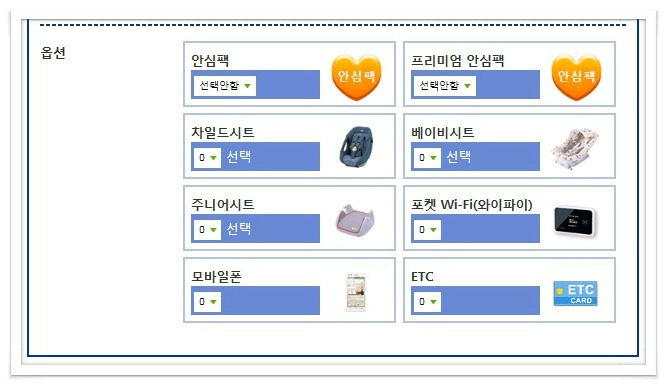The image size is (667, 385).
Task: Expand the 베이비시트 quantity dropdown
Action: pyautogui.click(x=427, y=157)
